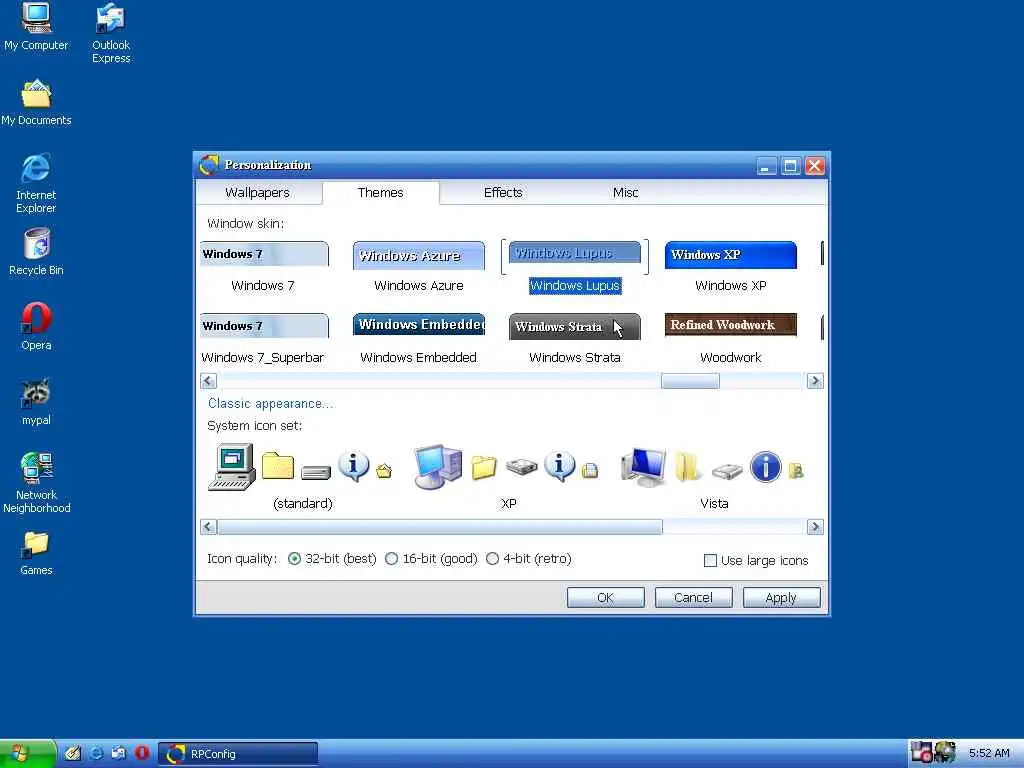Screen dimensions: 1024x768
Task: Click skin list right scroll arrow
Action: point(815,381)
